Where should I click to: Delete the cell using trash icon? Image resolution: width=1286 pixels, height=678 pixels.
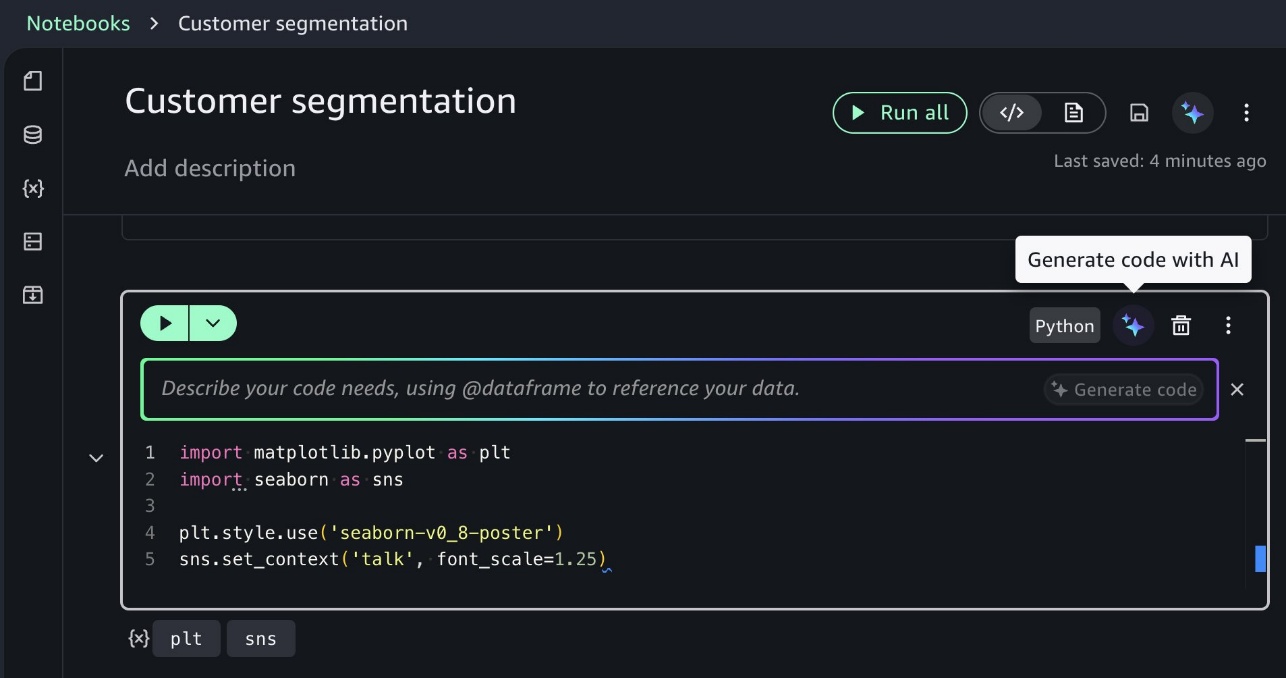(1181, 325)
